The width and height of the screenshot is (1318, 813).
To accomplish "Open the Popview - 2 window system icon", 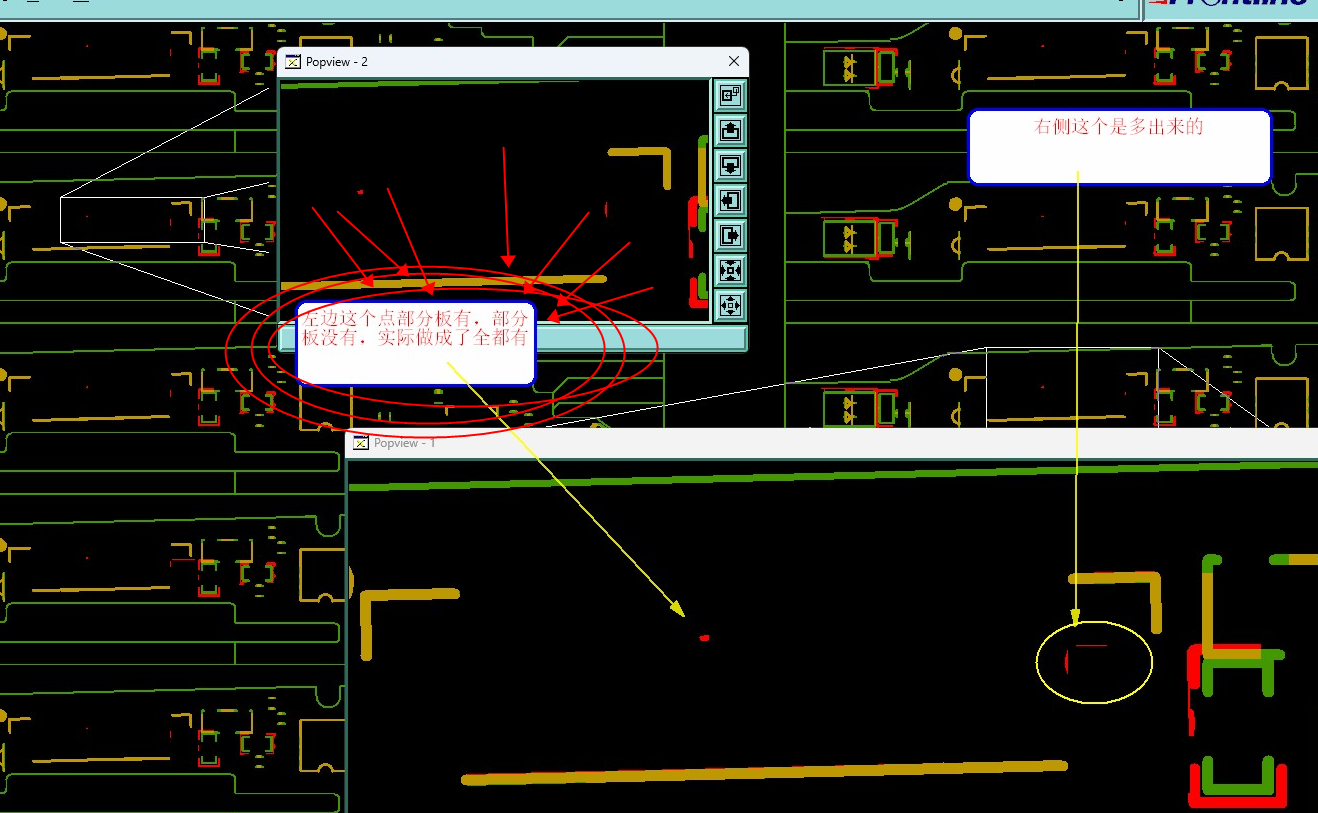I will pyautogui.click(x=293, y=62).
